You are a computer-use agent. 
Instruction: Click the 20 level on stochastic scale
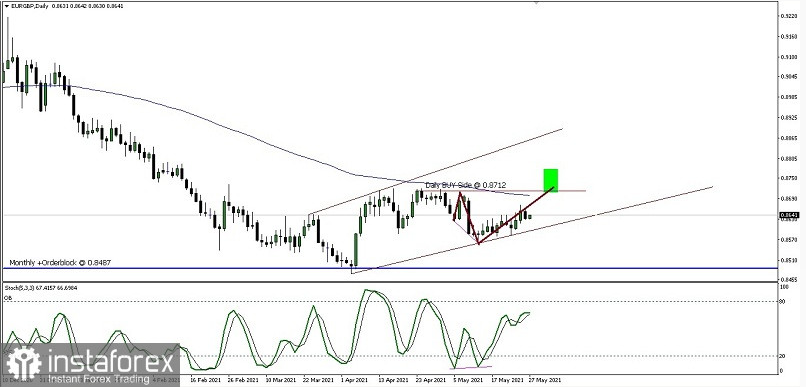click(783, 356)
